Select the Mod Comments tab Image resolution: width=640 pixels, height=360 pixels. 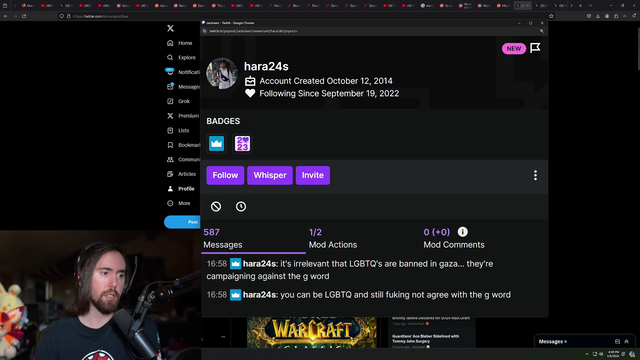453,238
